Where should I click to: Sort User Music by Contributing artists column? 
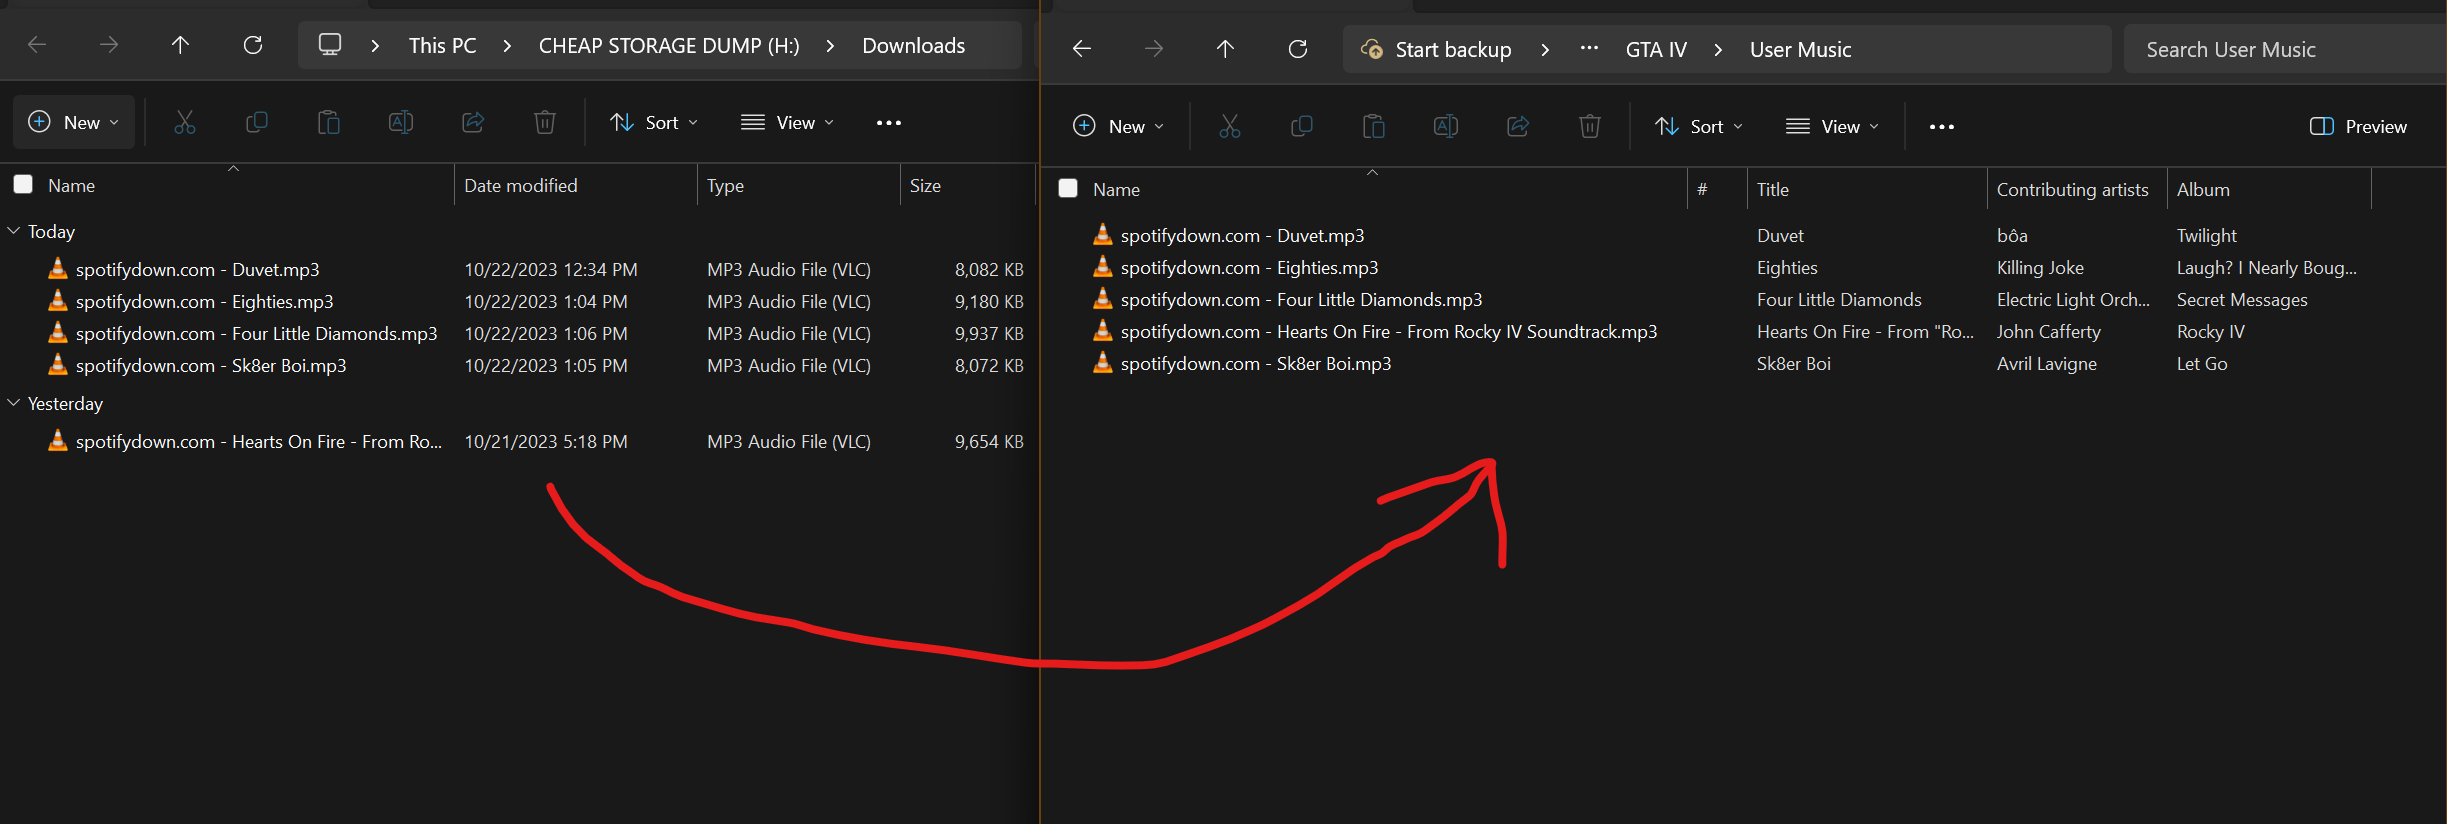point(2077,189)
